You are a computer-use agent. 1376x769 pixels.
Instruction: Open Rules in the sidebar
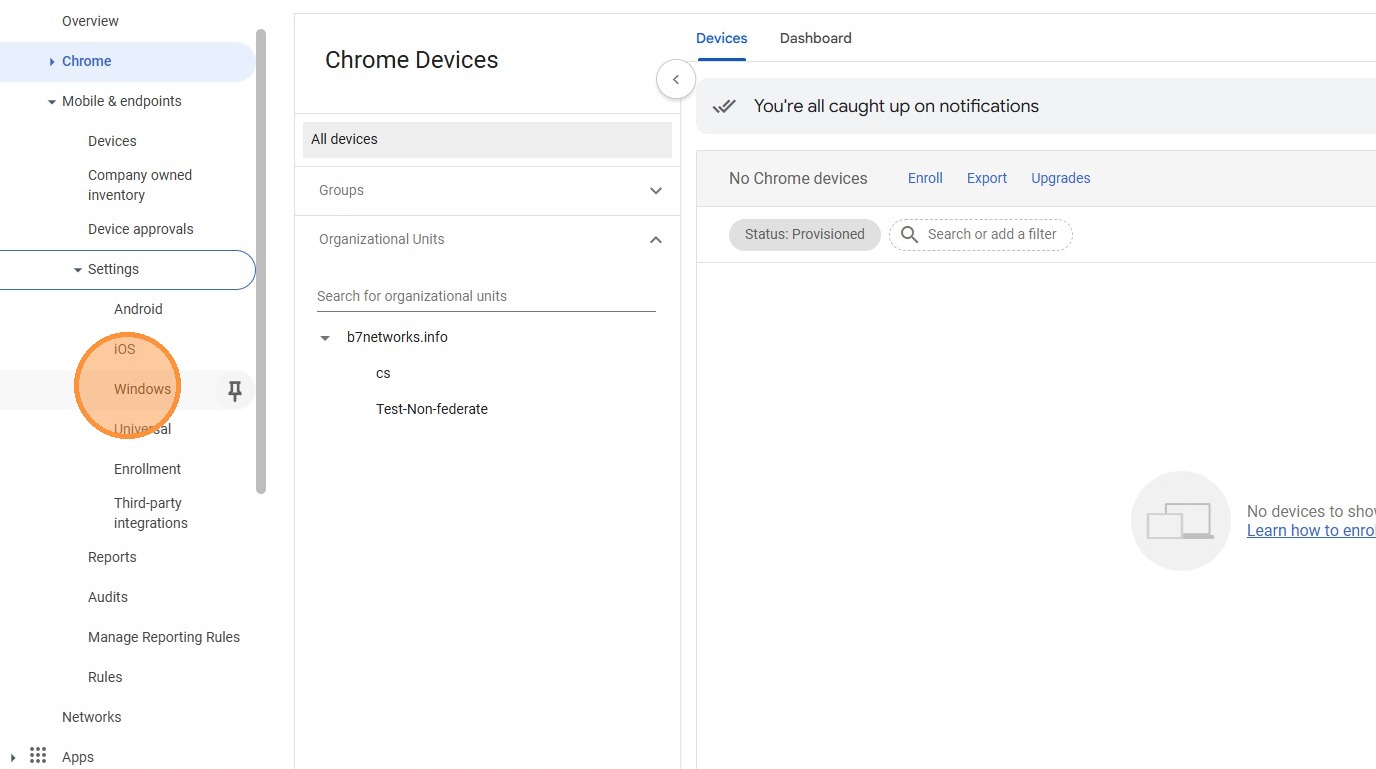pos(105,677)
